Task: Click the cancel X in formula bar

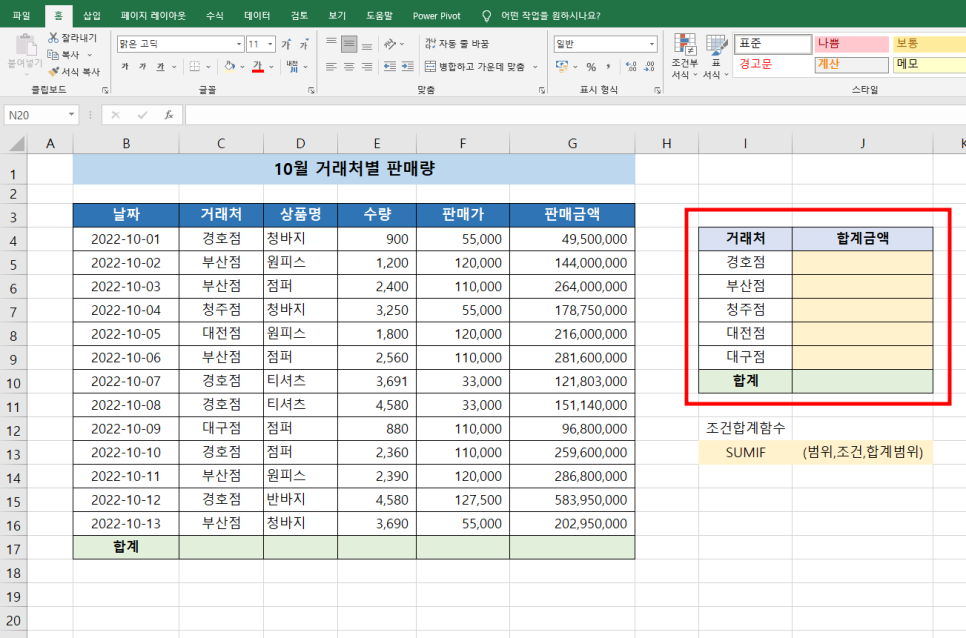Action: 115,115
